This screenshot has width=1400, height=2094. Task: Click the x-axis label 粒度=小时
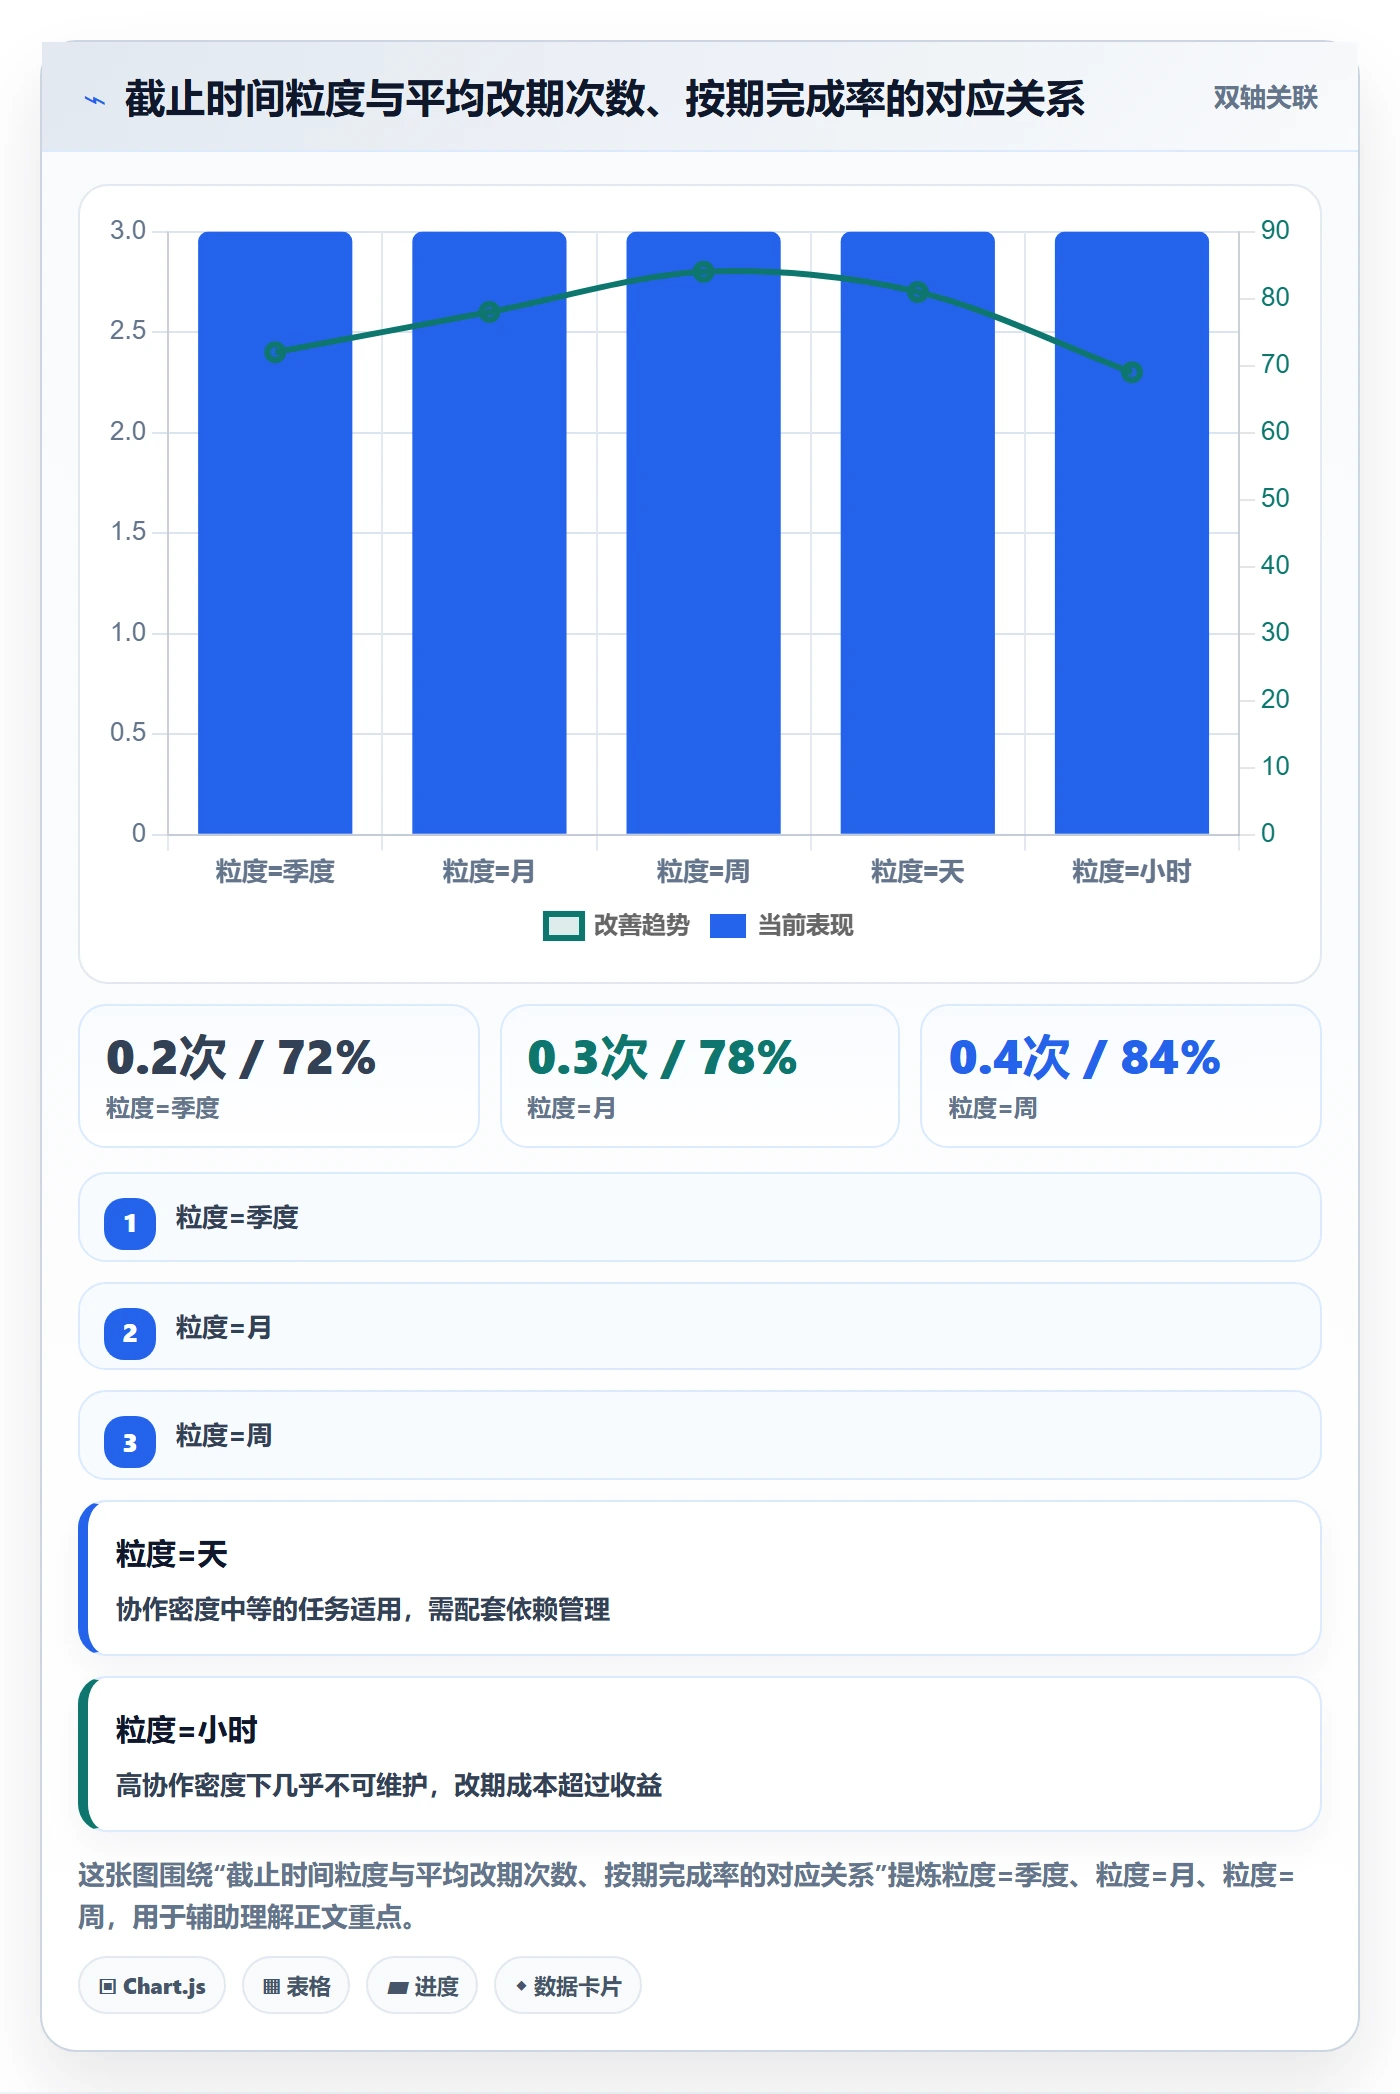1132,871
